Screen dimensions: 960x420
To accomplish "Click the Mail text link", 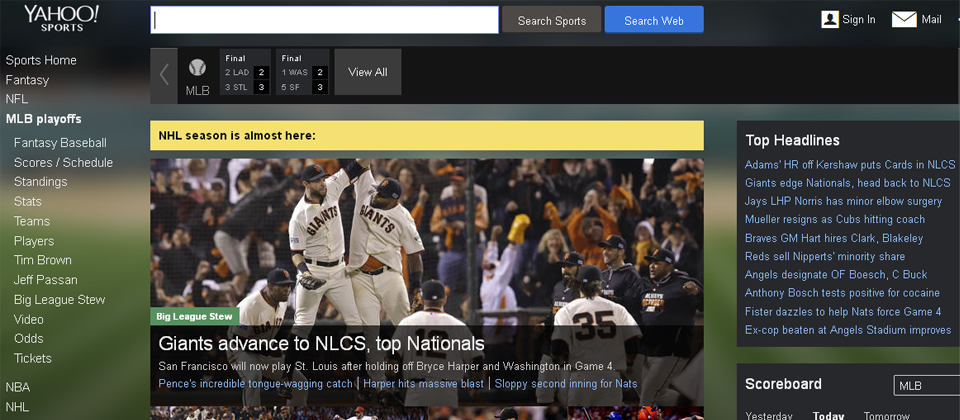I will pos(931,20).
